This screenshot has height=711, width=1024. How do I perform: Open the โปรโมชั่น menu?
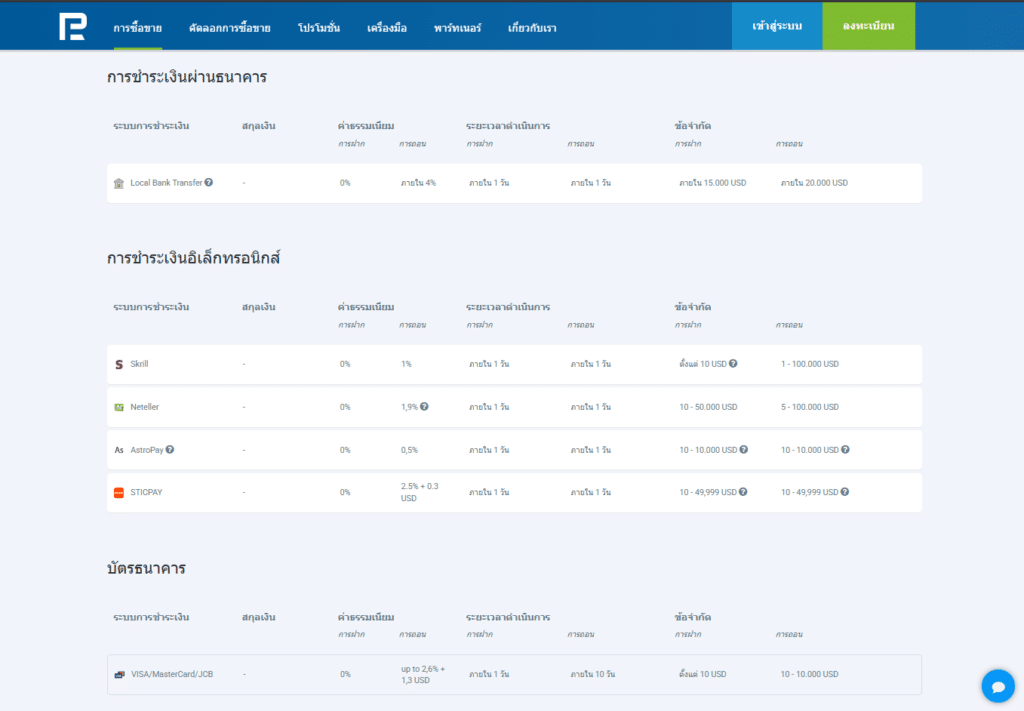pos(319,28)
